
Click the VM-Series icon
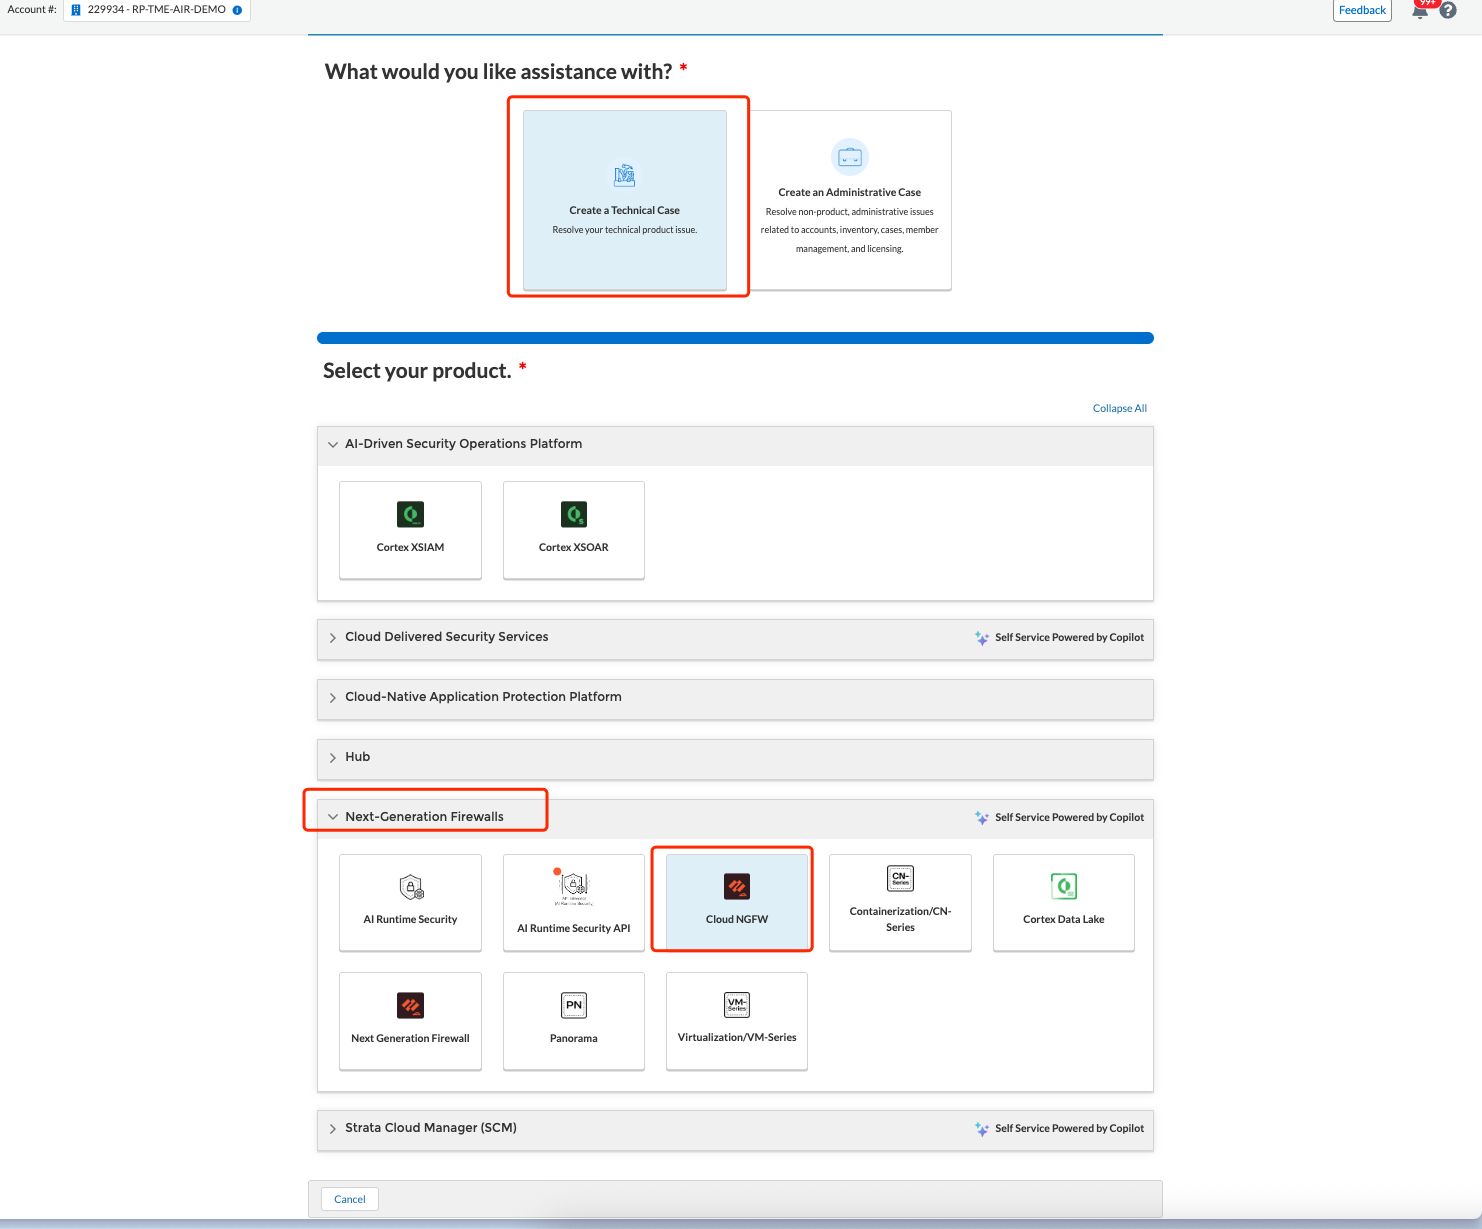pyautogui.click(x=737, y=1005)
